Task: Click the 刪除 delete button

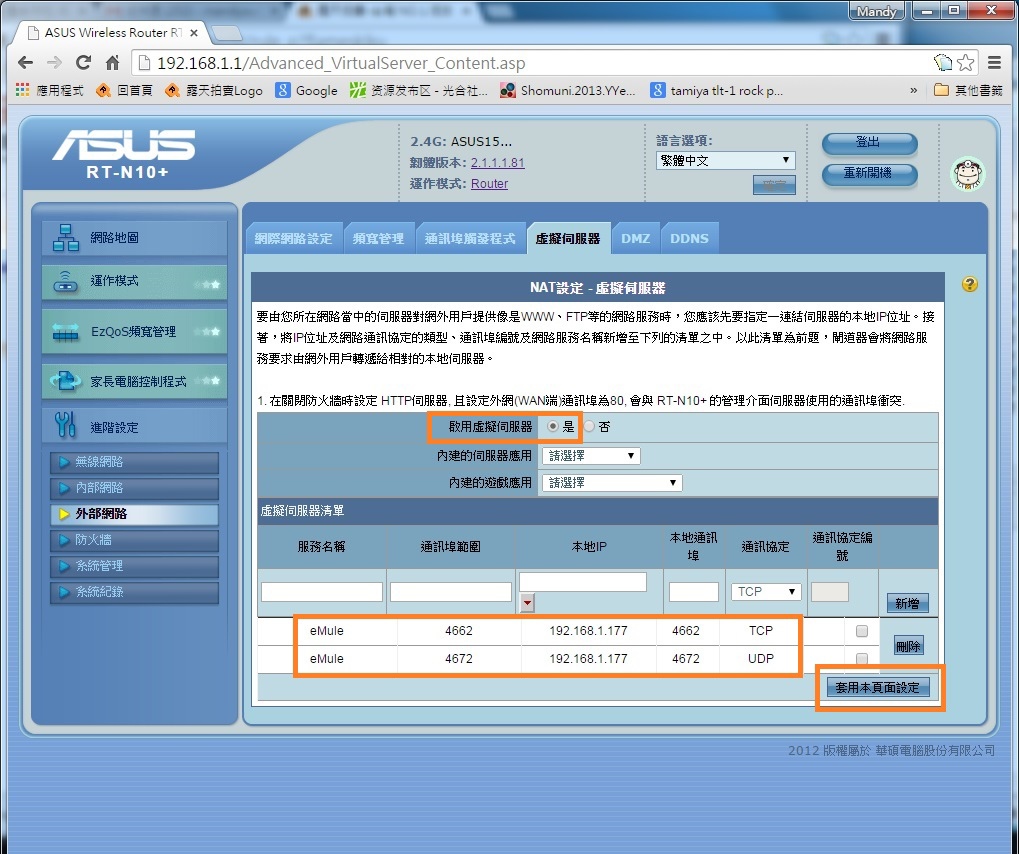Action: [x=908, y=646]
